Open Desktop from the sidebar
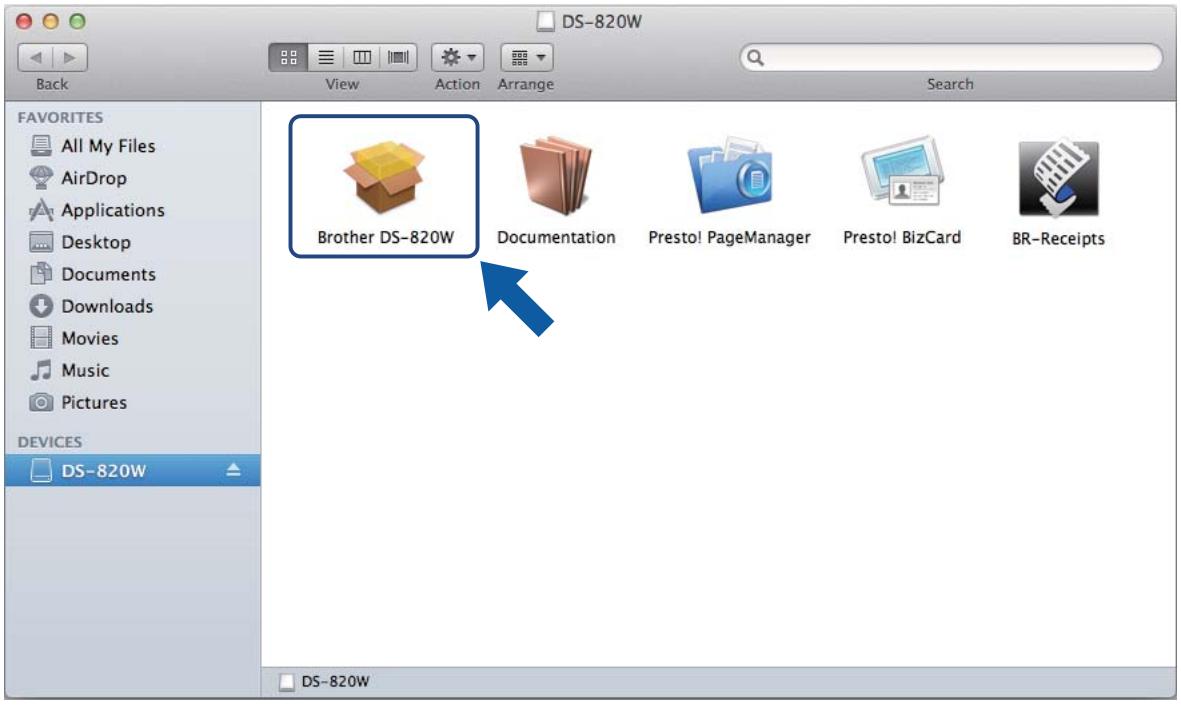1181x706 pixels. (x=133, y=242)
